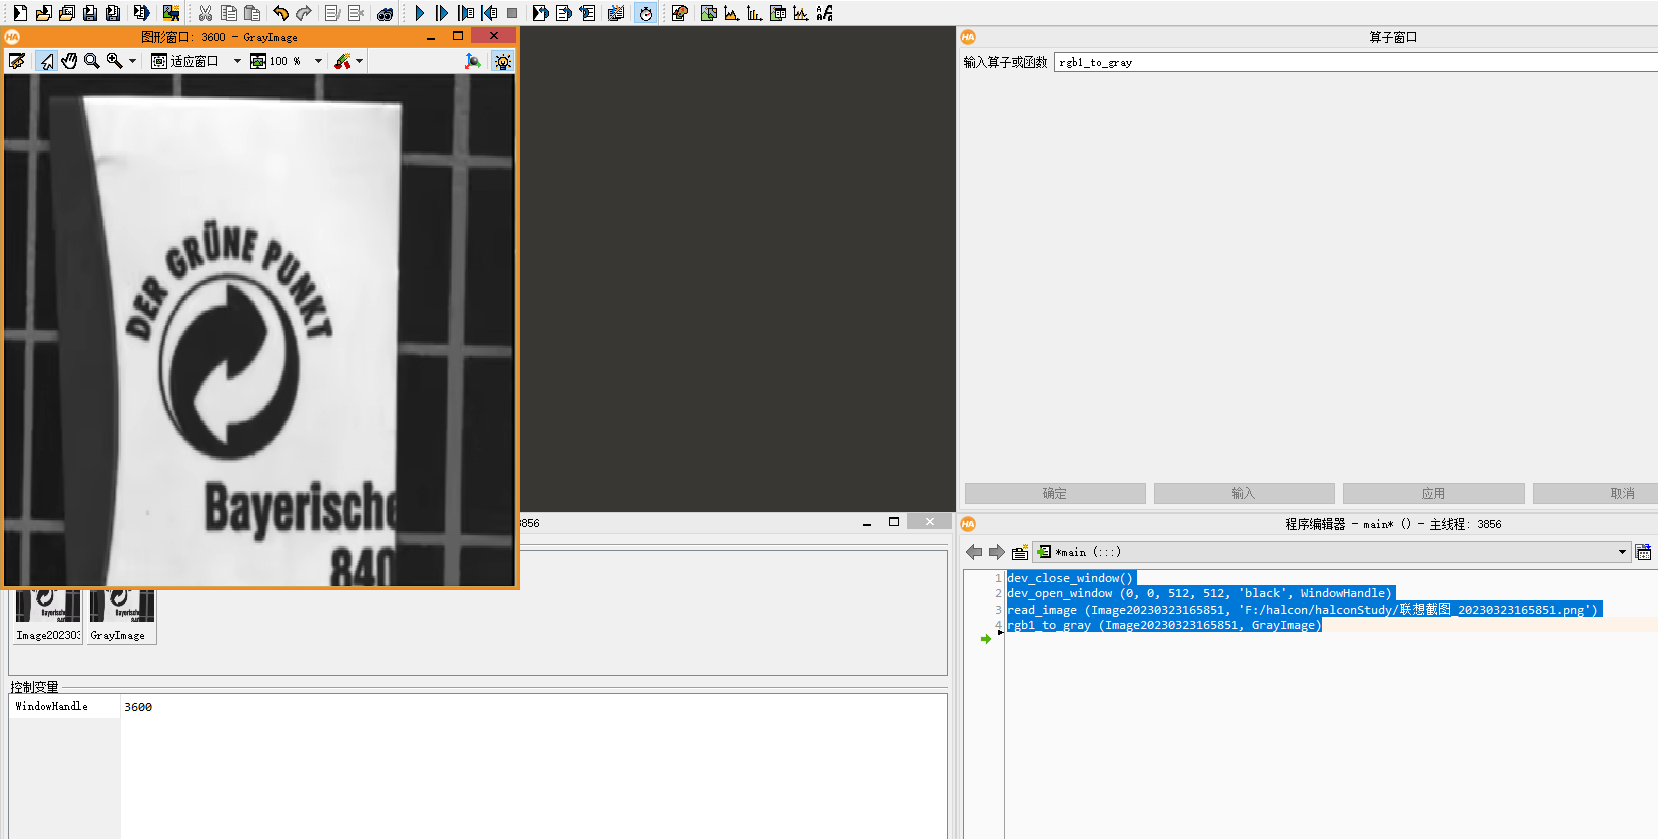This screenshot has height=839, width=1658.
Task: Select the dev_open_window code line
Action: [1199, 593]
